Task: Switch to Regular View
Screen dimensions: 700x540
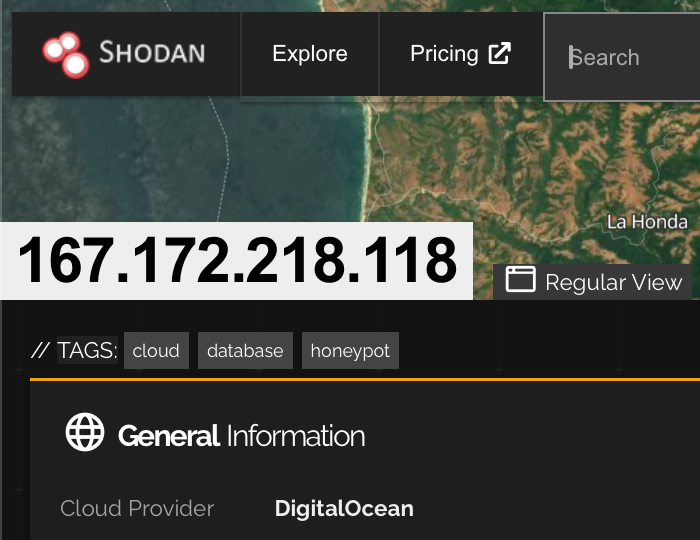Action: [x=613, y=283]
